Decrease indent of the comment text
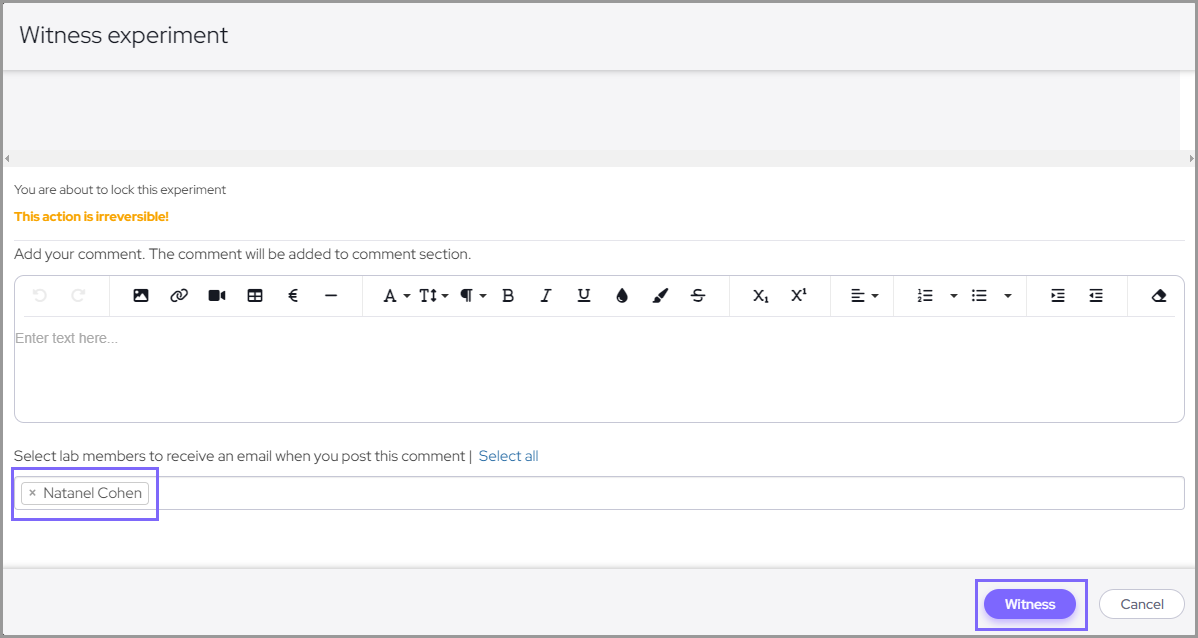The height and width of the screenshot is (638, 1198). coord(1096,296)
